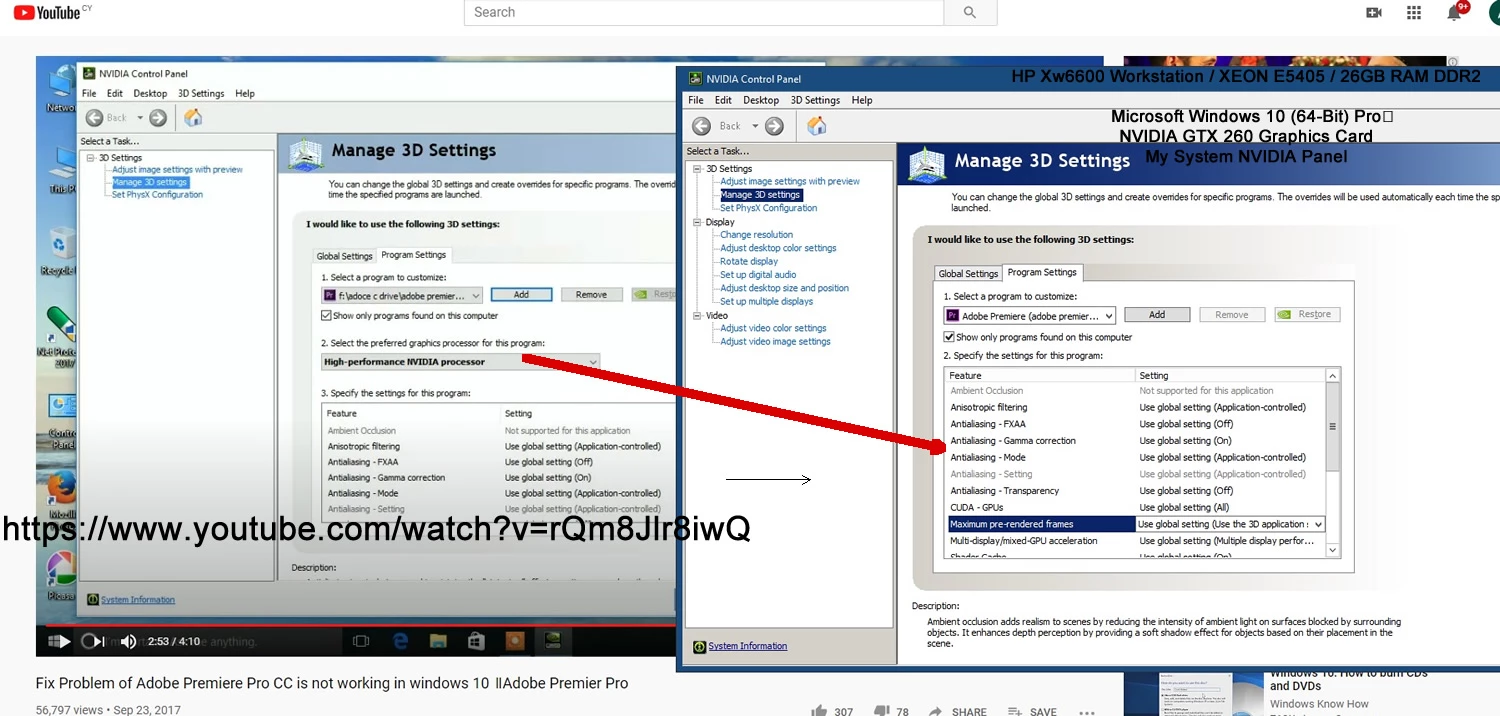Collapse 3D Settings tree node in front window
The width and height of the screenshot is (1500, 716).
coord(697,169)
